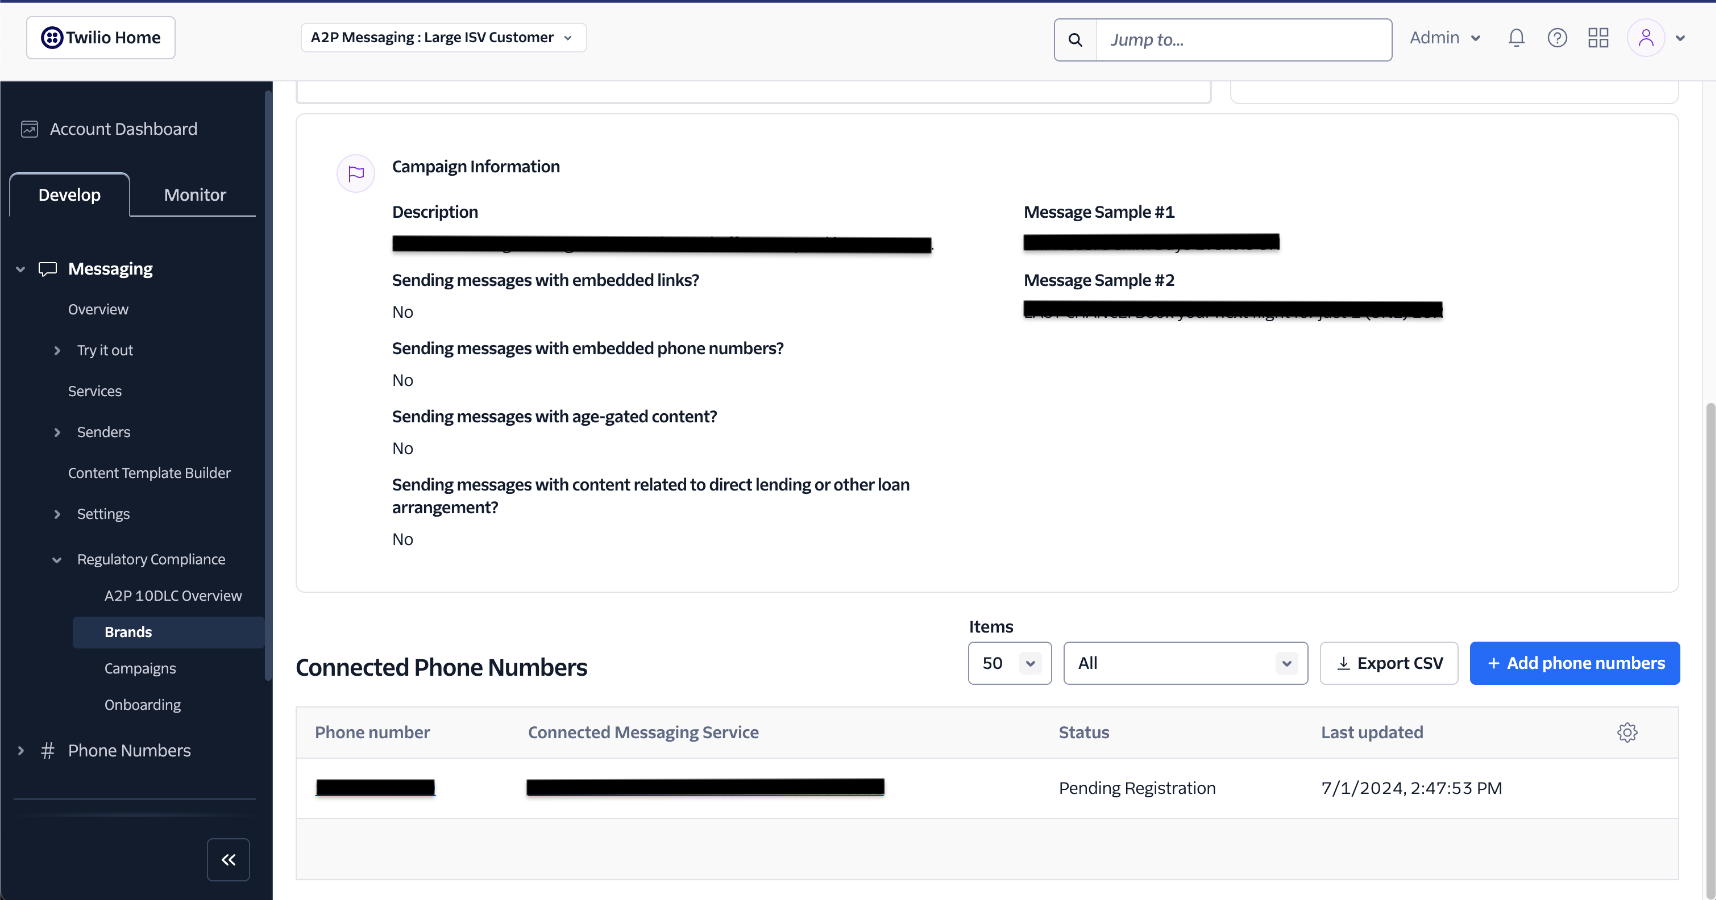Screen dimensions: 1716x900
Task: Open Services in Messaging menu
Action: coord(95,392)
